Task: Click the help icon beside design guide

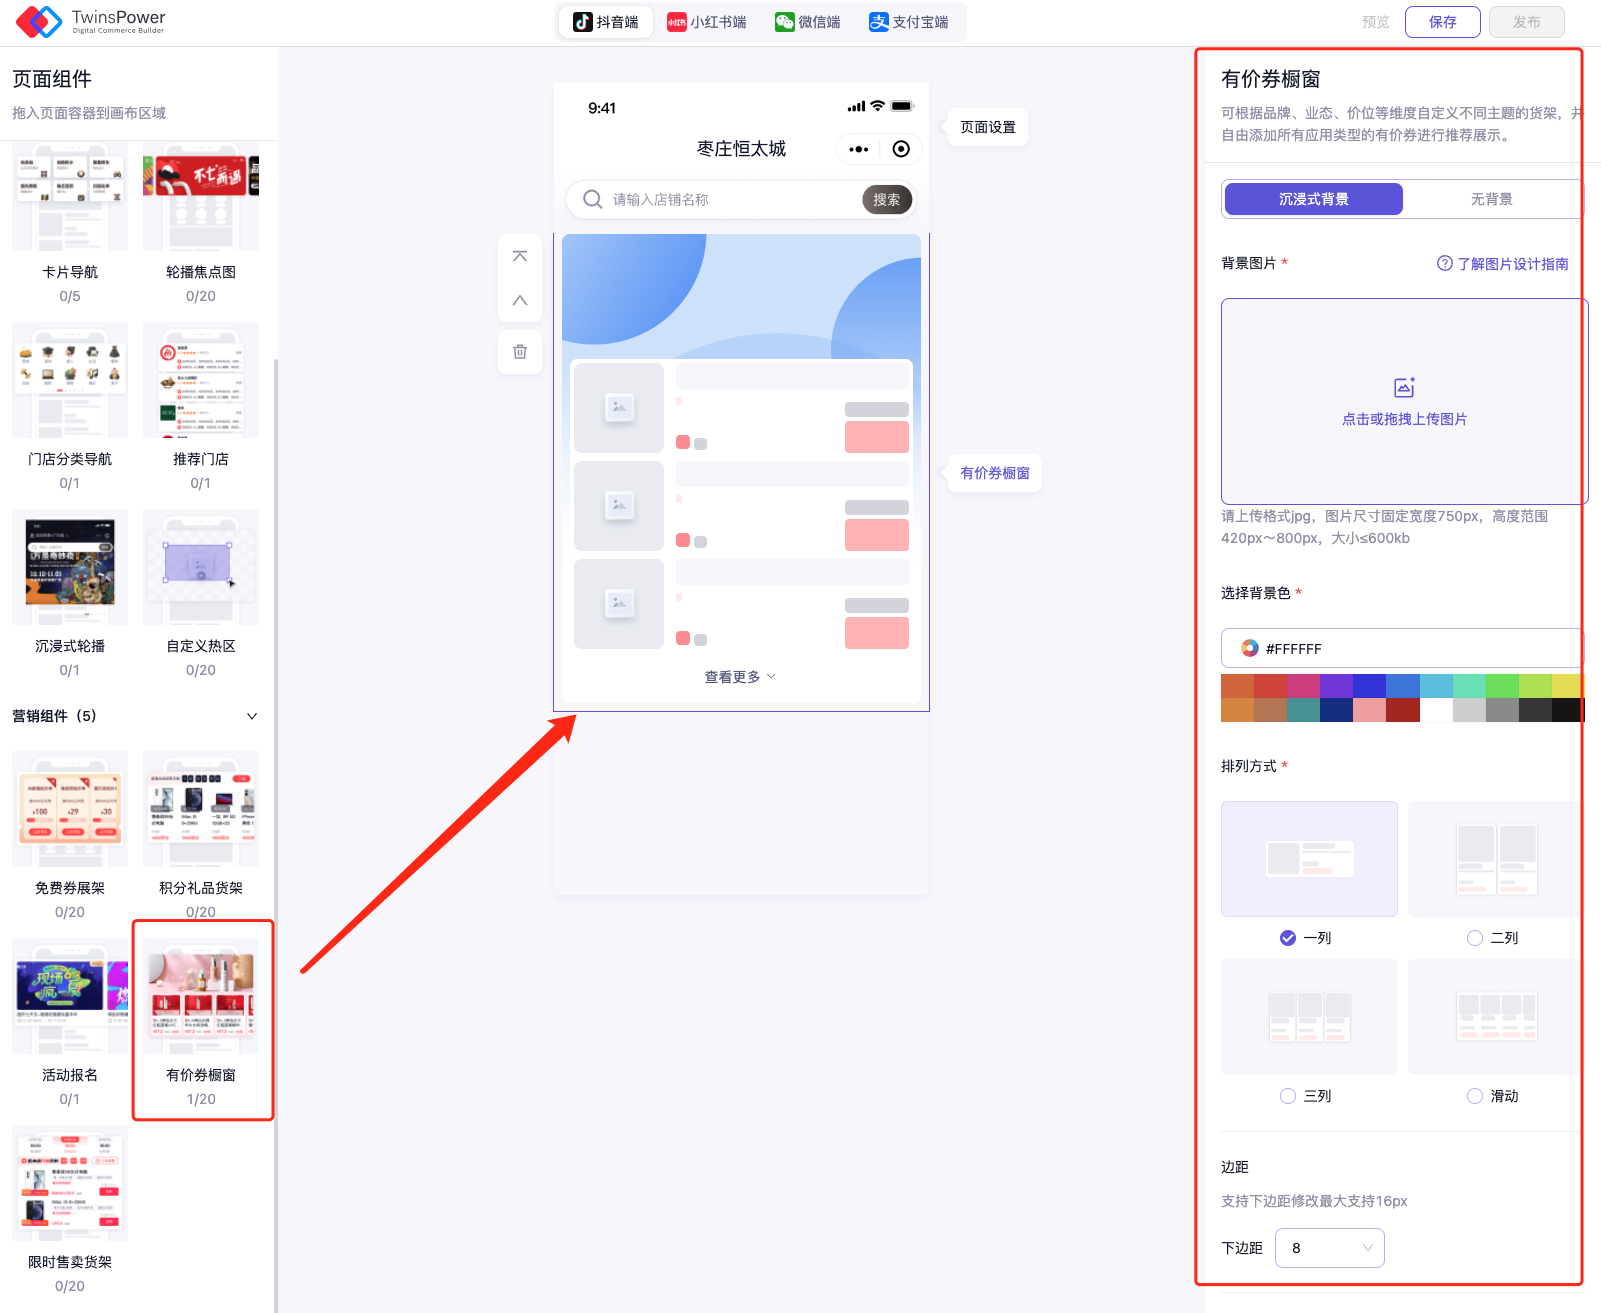Action: pyautogui.click(x=1444, y=264)
